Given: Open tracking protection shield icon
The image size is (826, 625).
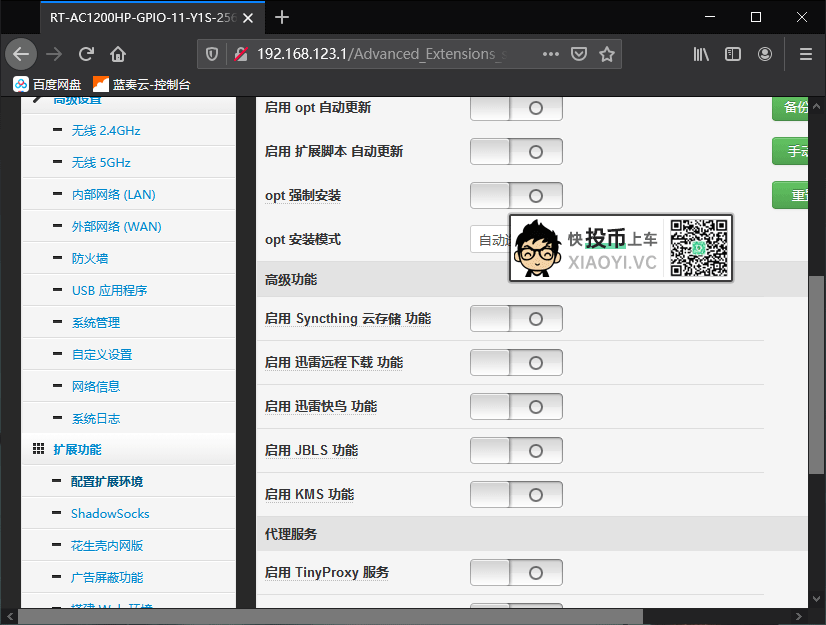Looking at the screenshot, I should 212,54.
